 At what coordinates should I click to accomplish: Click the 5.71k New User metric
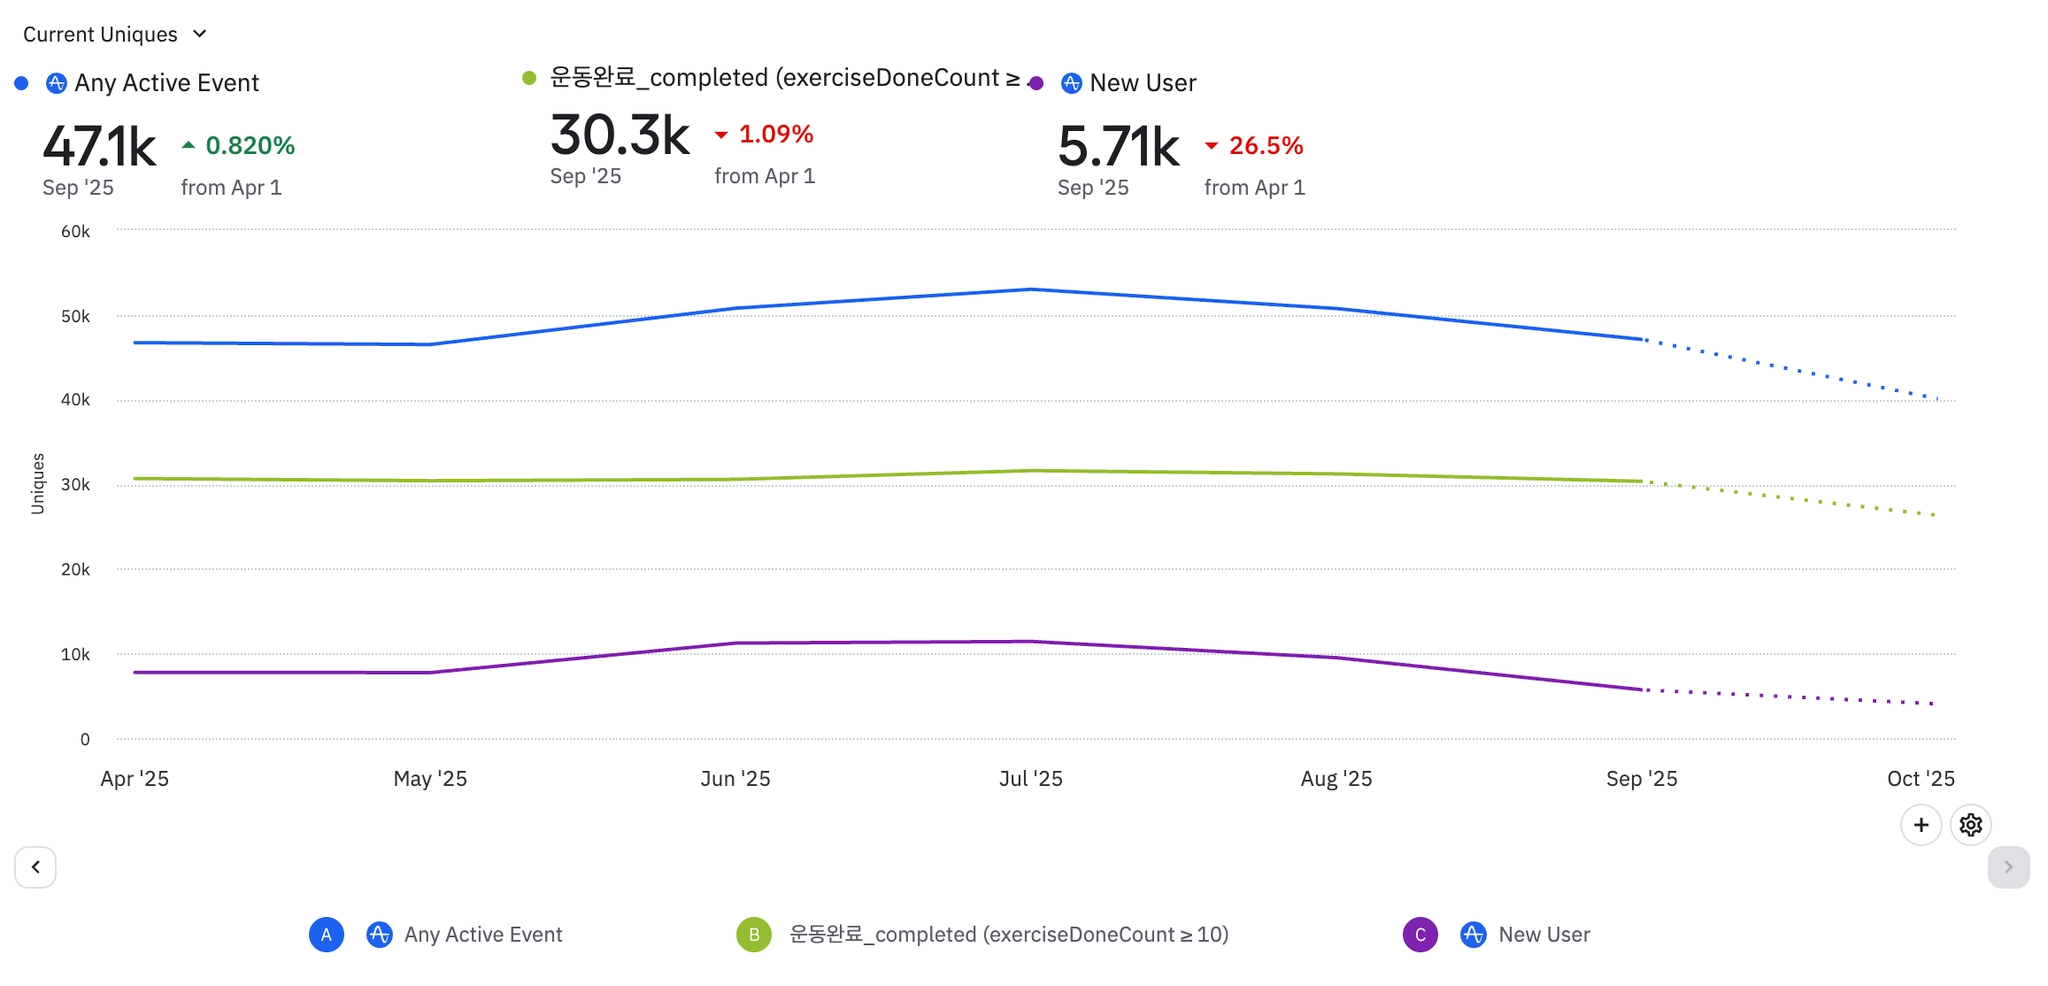[x=1118, y=147]
